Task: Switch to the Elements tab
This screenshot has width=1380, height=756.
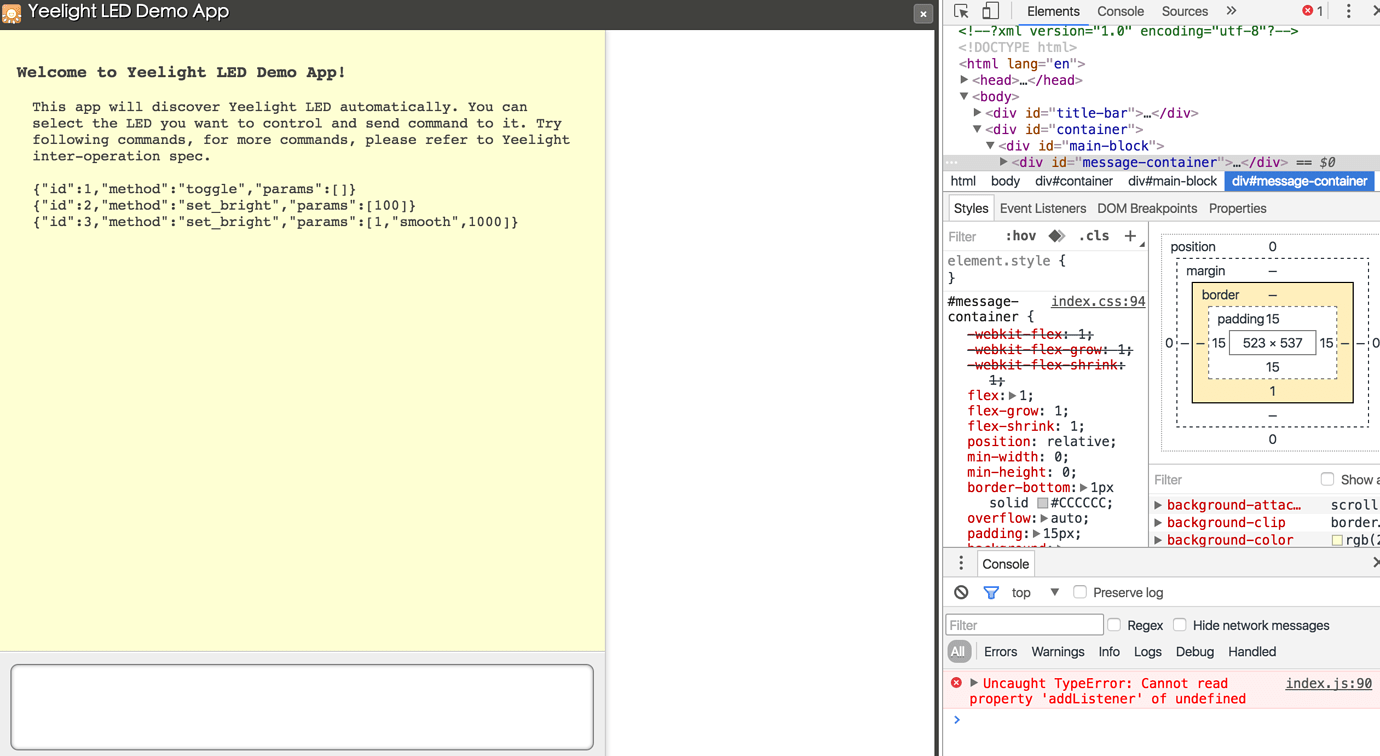Action: pyautogui.click(x=1053, y=11)
